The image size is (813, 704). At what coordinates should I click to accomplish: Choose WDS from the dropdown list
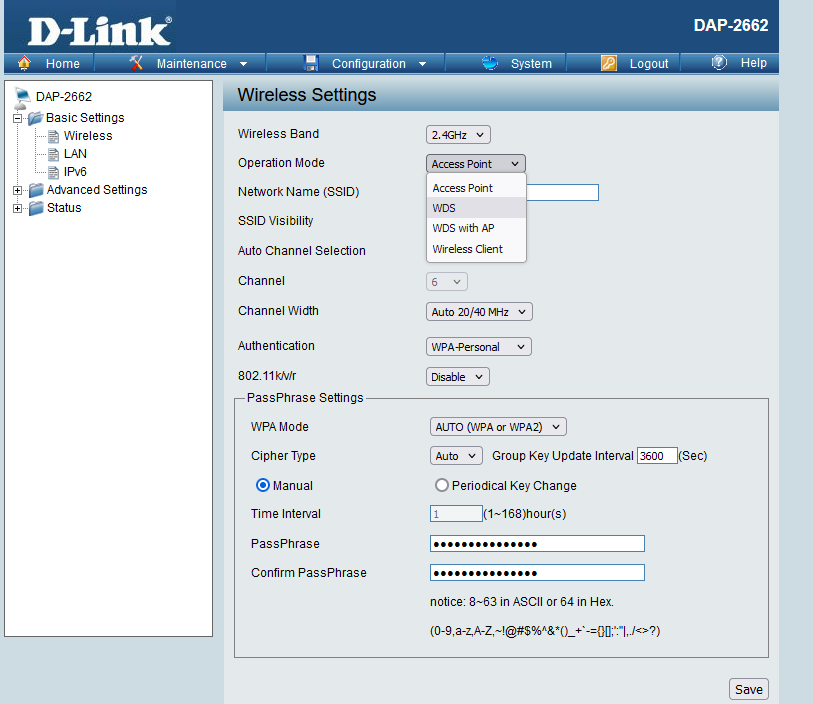click(x=476, y=208)
